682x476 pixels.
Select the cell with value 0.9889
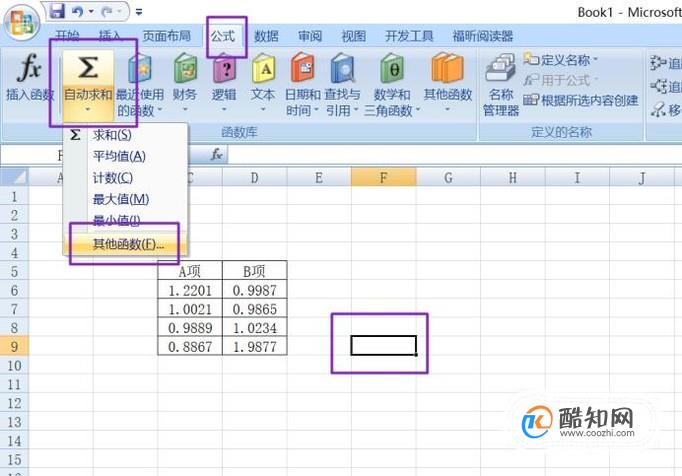pos(190,328)
